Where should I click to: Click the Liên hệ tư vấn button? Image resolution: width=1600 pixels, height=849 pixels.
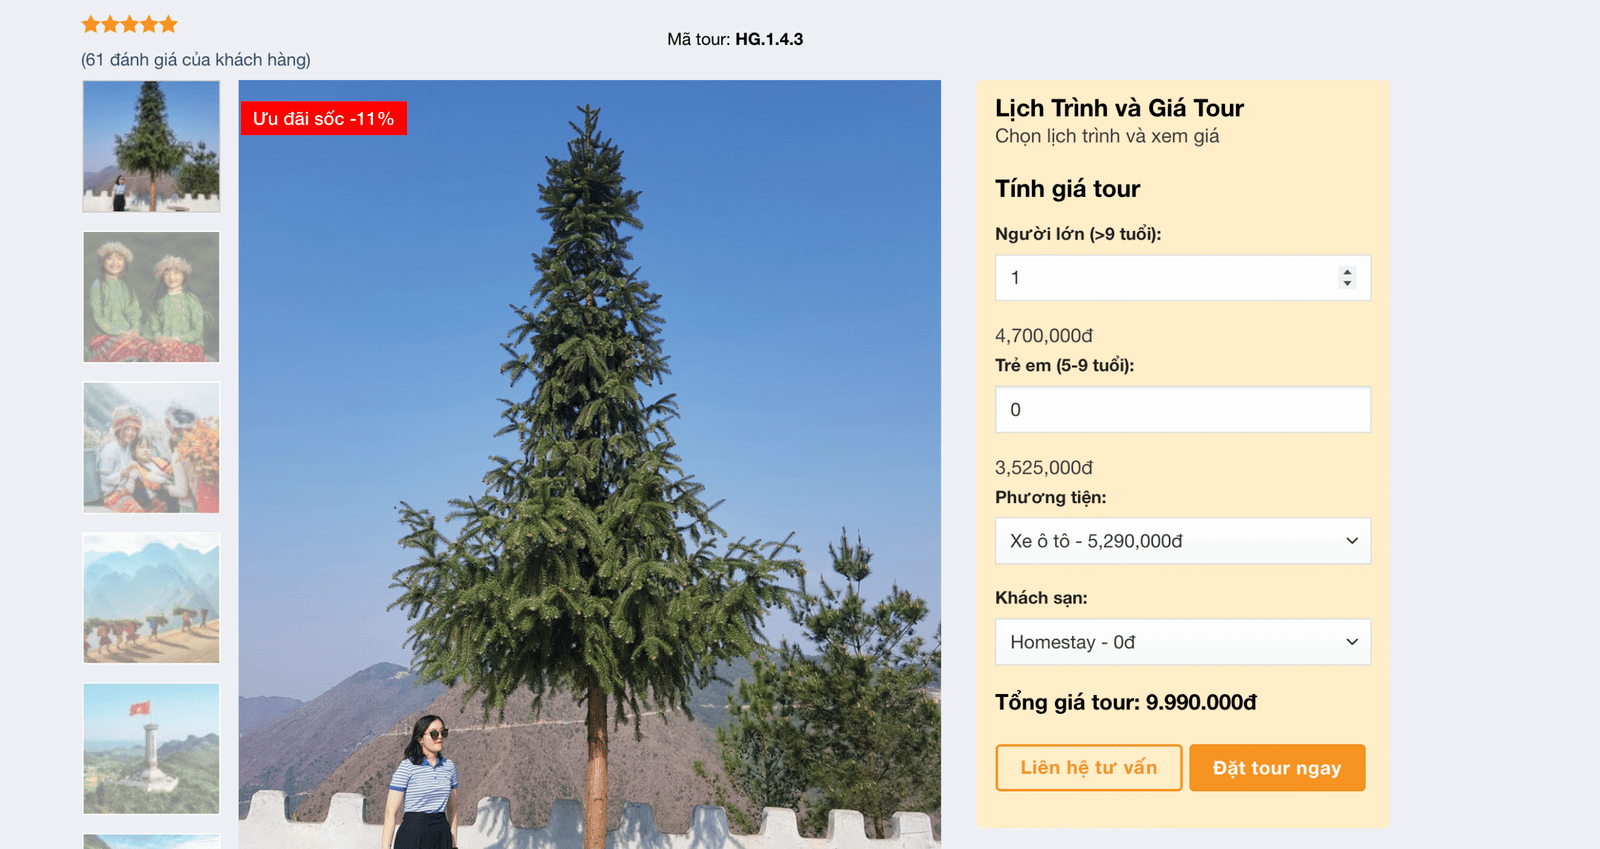pos(1089,767)
